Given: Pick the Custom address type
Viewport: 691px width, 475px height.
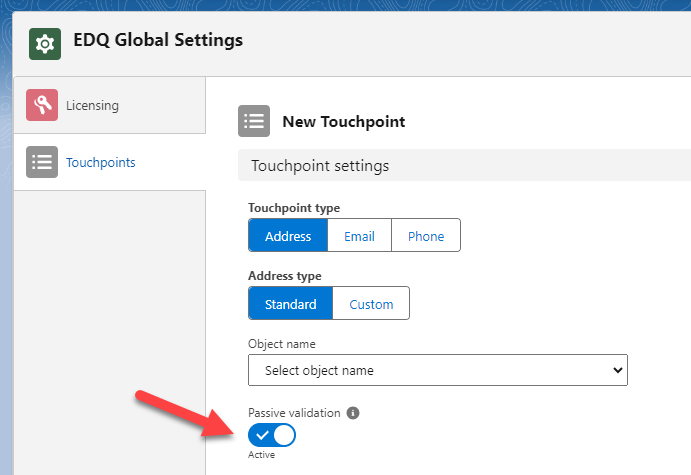Looking at the screenshot, I should point(371,304).
